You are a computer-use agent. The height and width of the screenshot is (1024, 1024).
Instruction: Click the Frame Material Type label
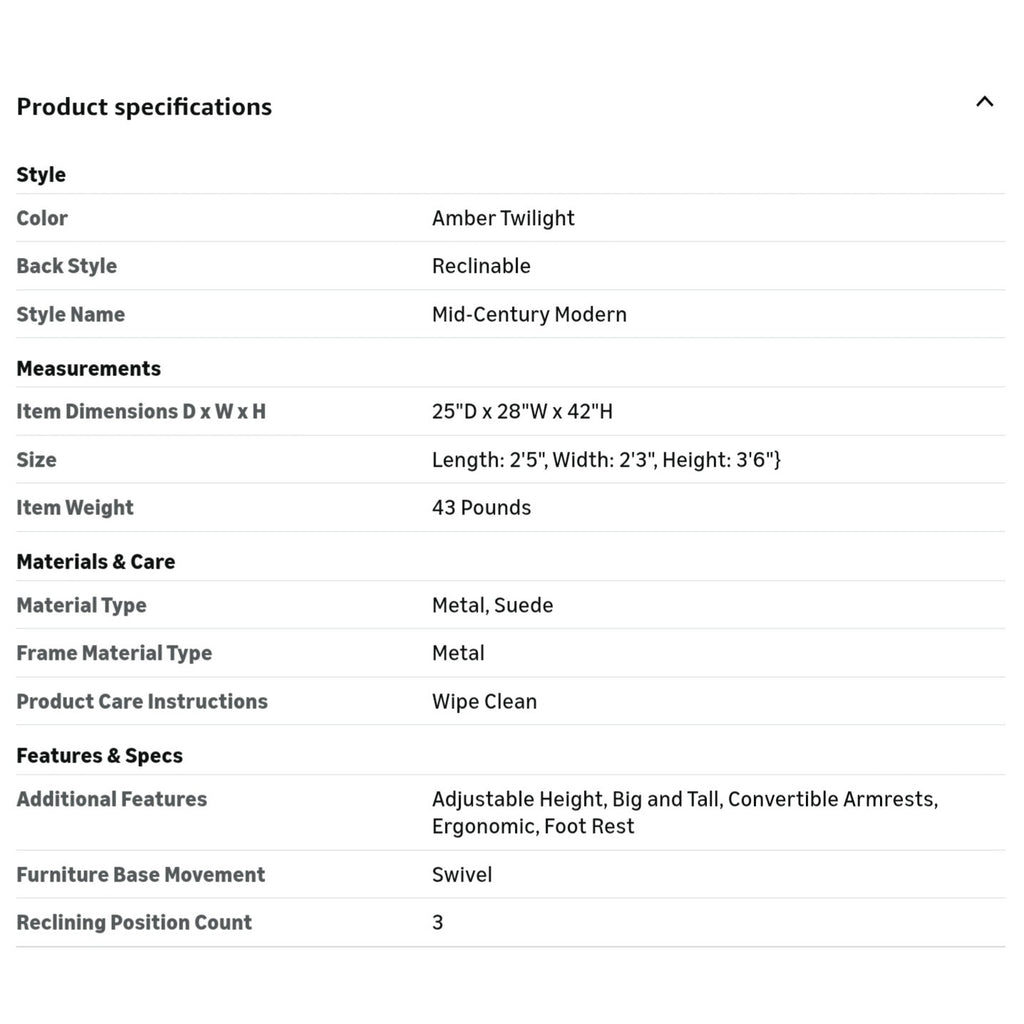point(114,653)
